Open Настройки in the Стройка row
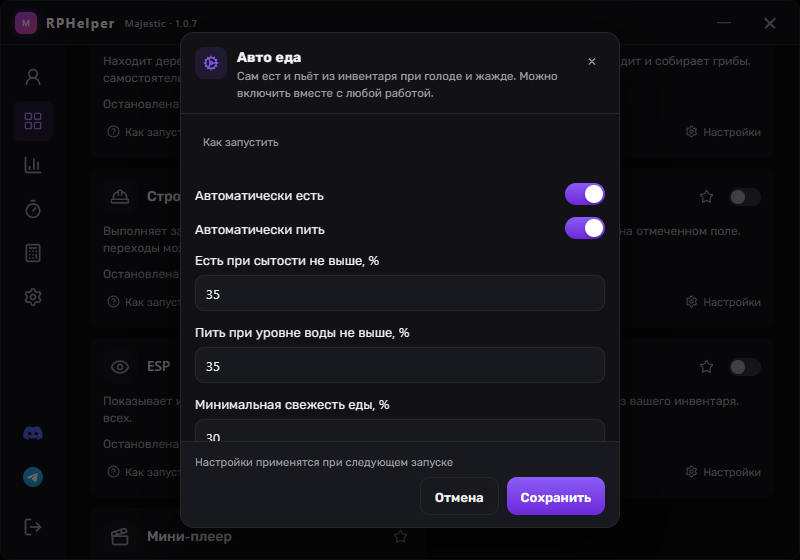 (x=723, y=302)
